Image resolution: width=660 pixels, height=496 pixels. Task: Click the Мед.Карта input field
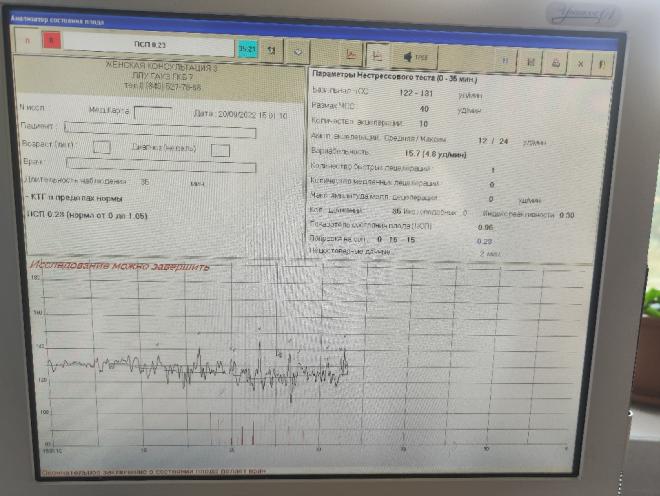pos(153,113)
